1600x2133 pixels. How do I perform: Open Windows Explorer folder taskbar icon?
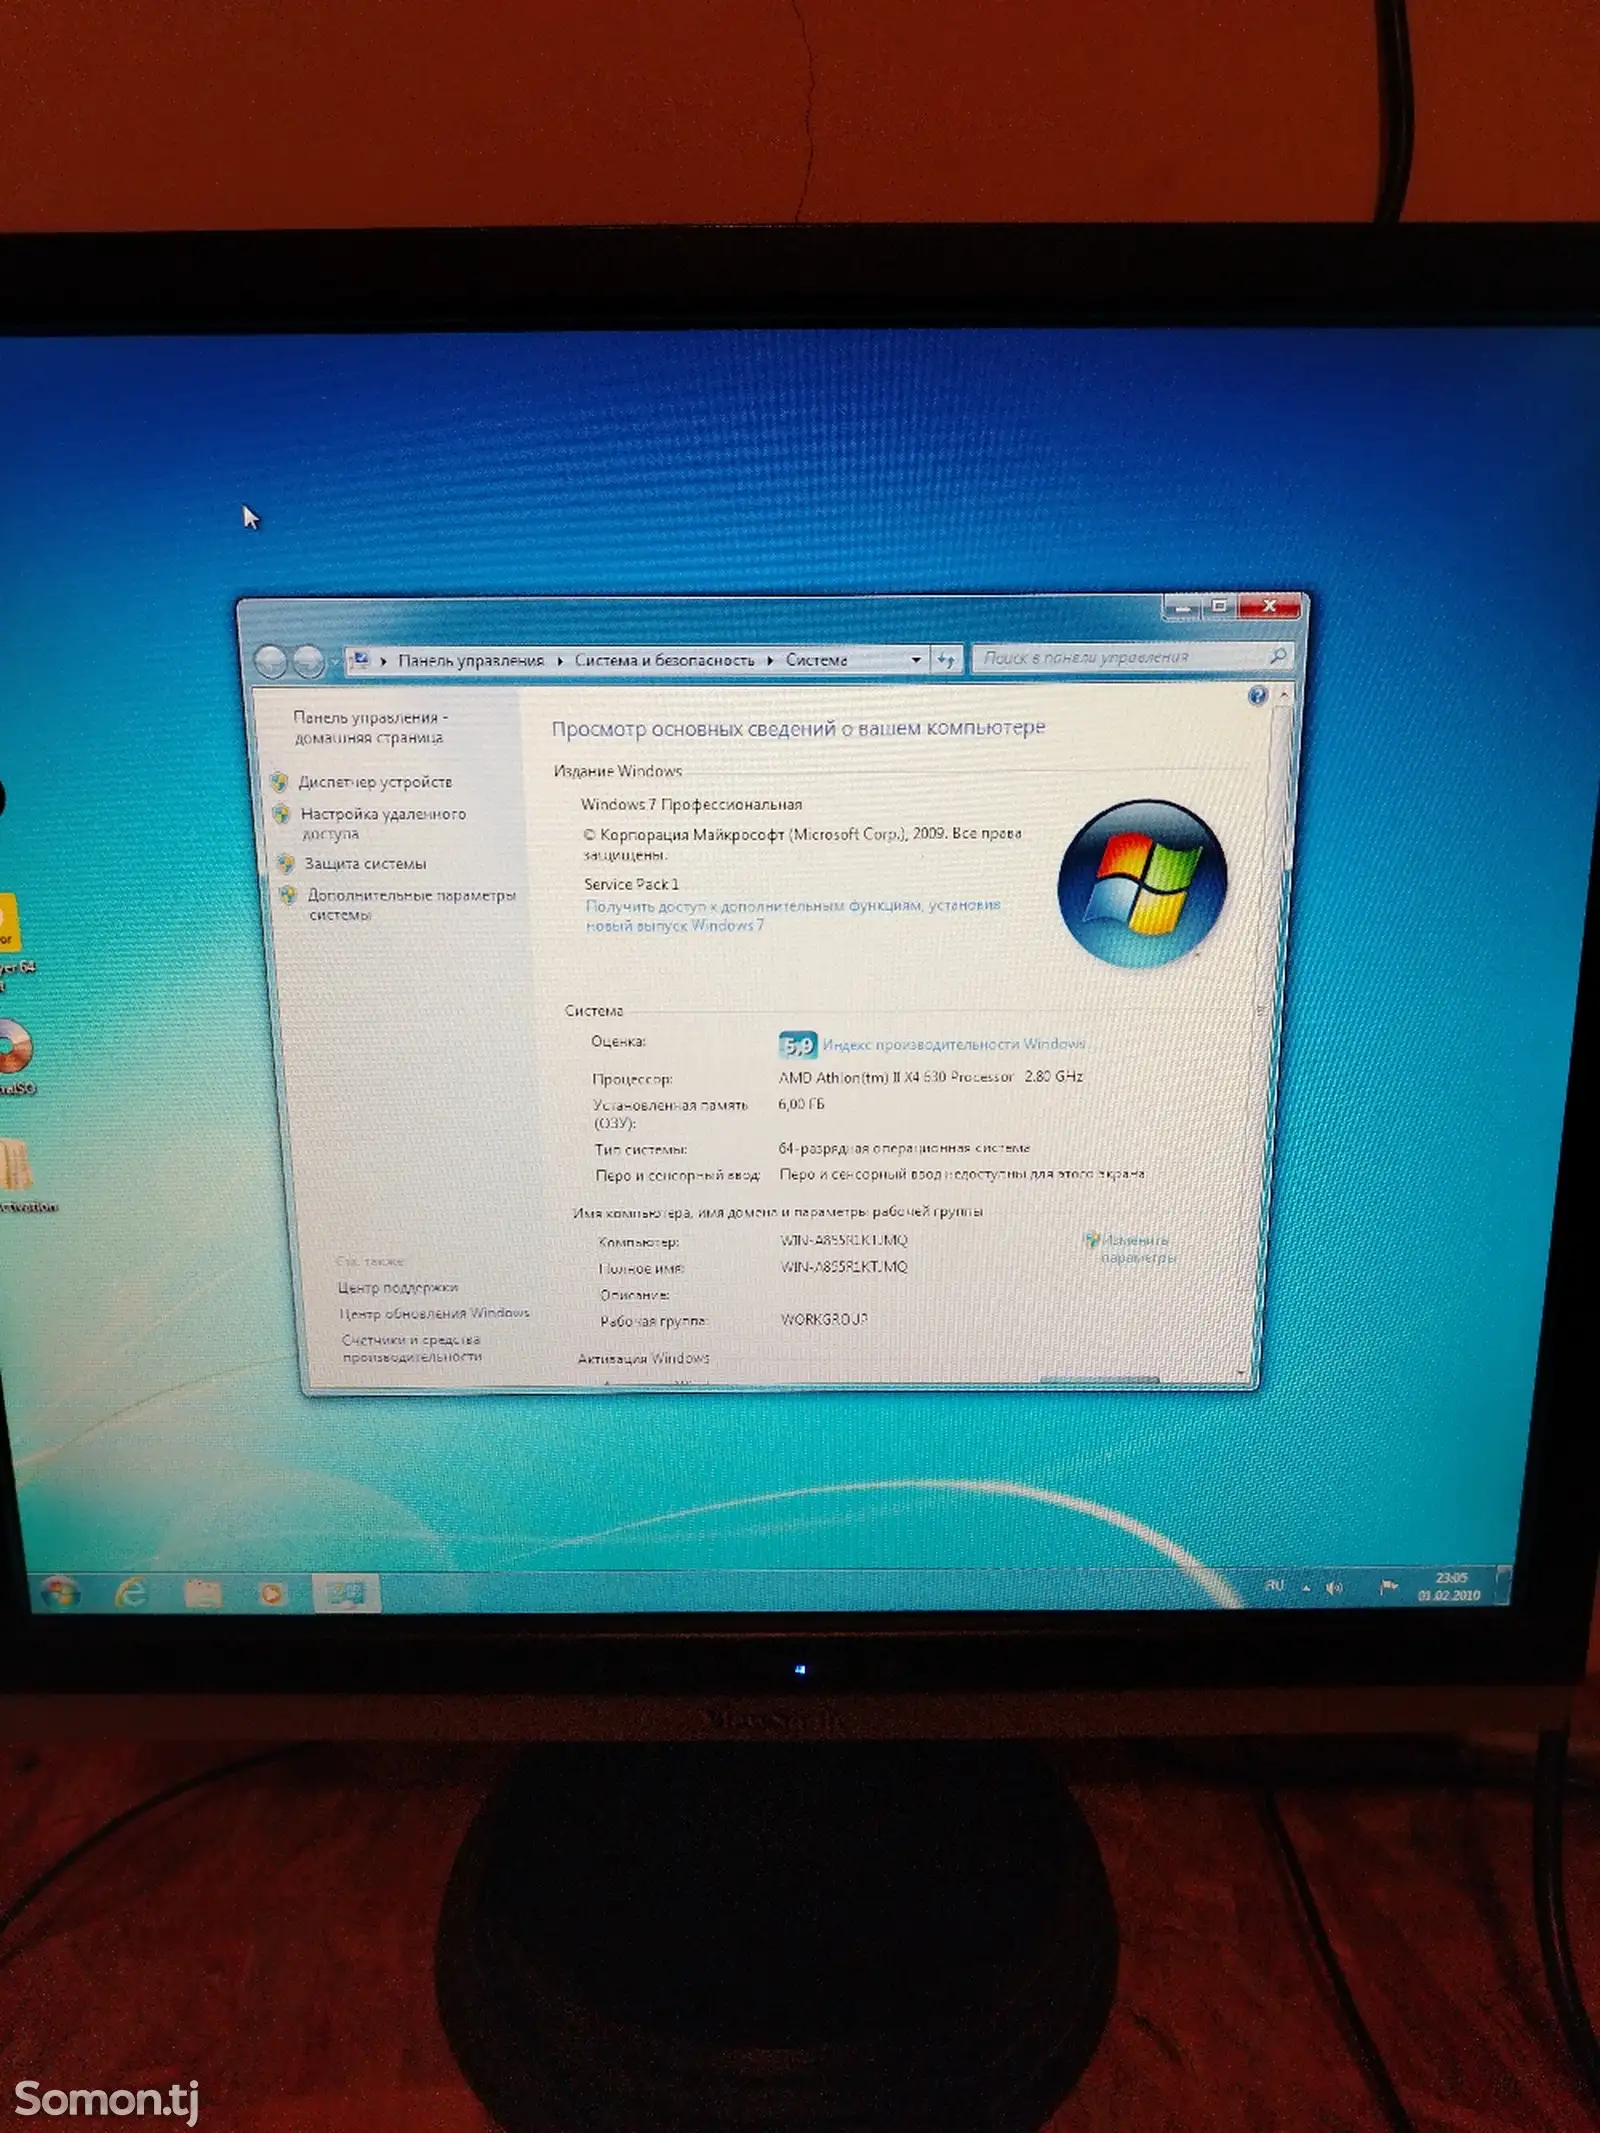202,1592
